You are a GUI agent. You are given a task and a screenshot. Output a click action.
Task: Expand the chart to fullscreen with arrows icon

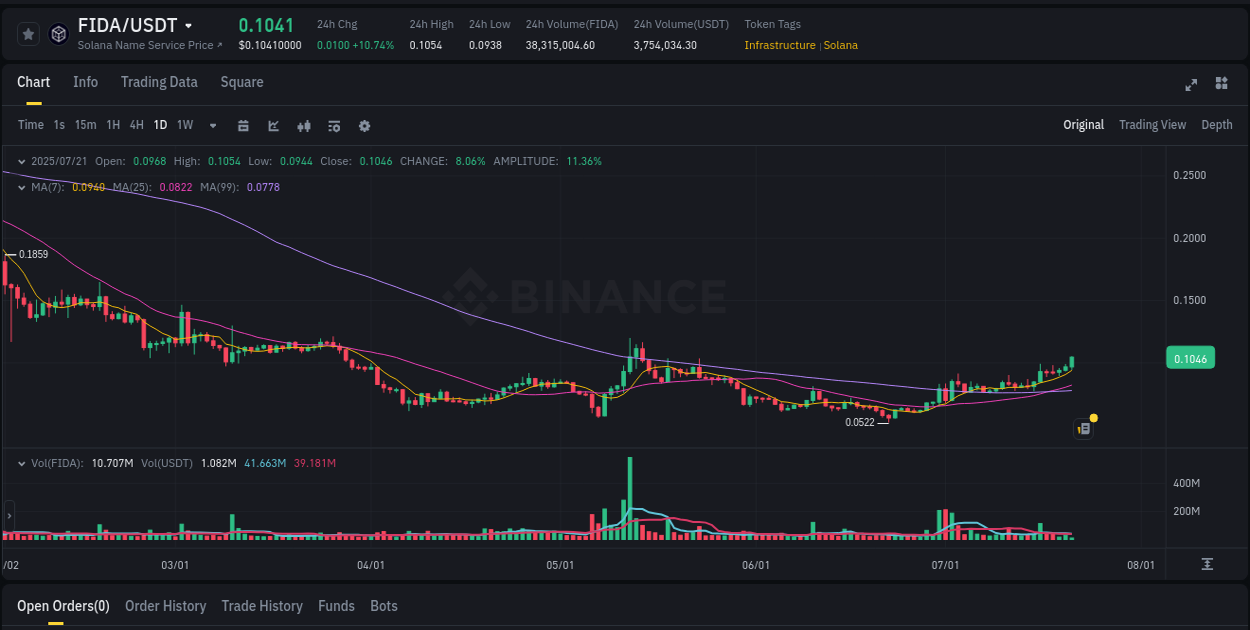coord(1191,85)
